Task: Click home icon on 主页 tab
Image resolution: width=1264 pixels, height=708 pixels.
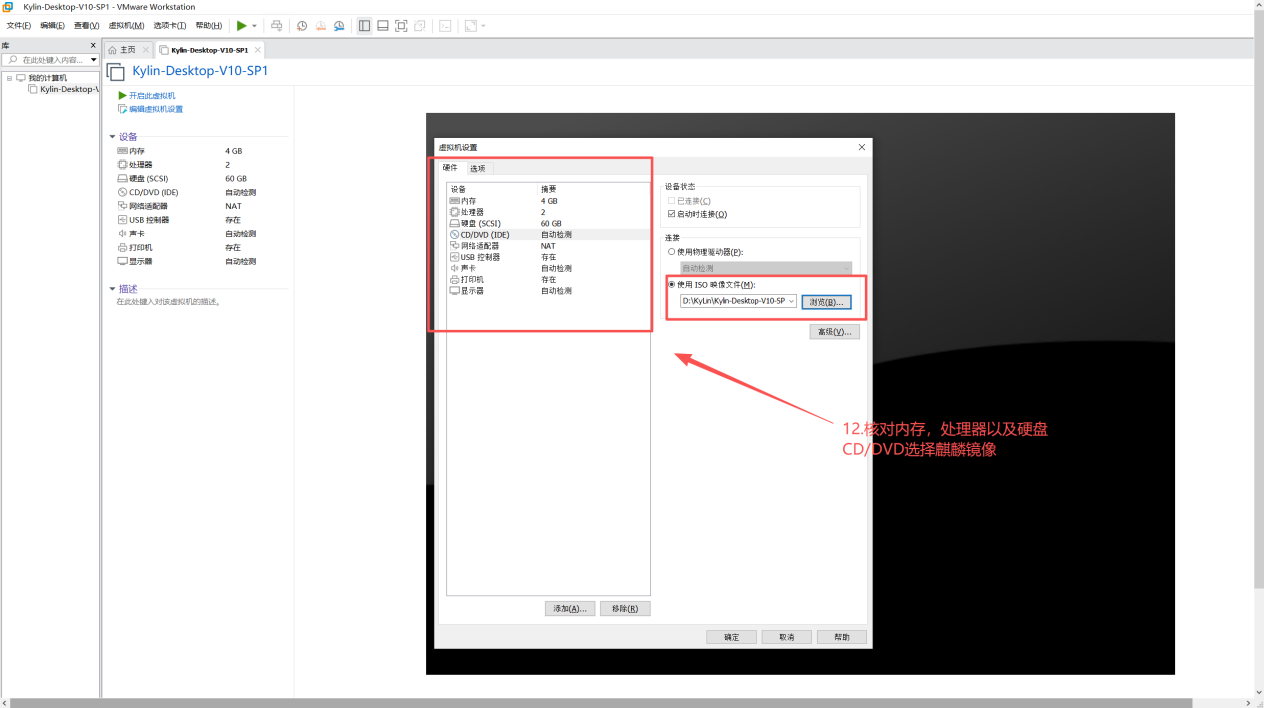Action: 113,50
